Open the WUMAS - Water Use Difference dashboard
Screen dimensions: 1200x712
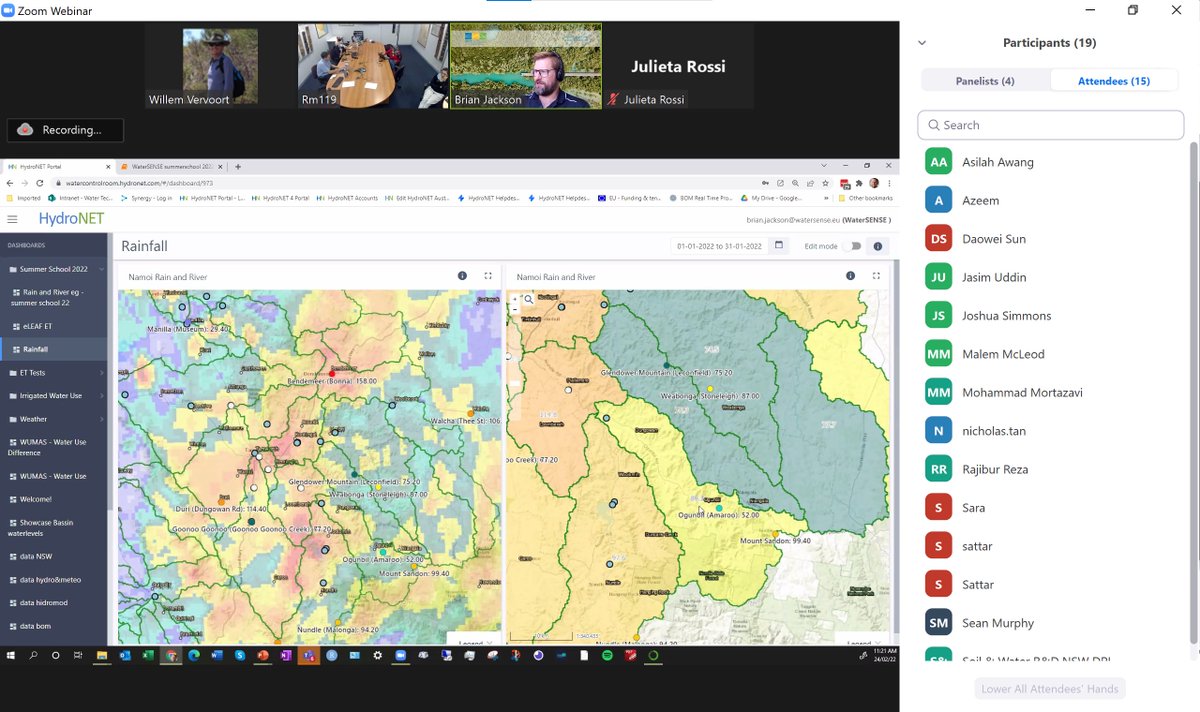click(53, 447)
